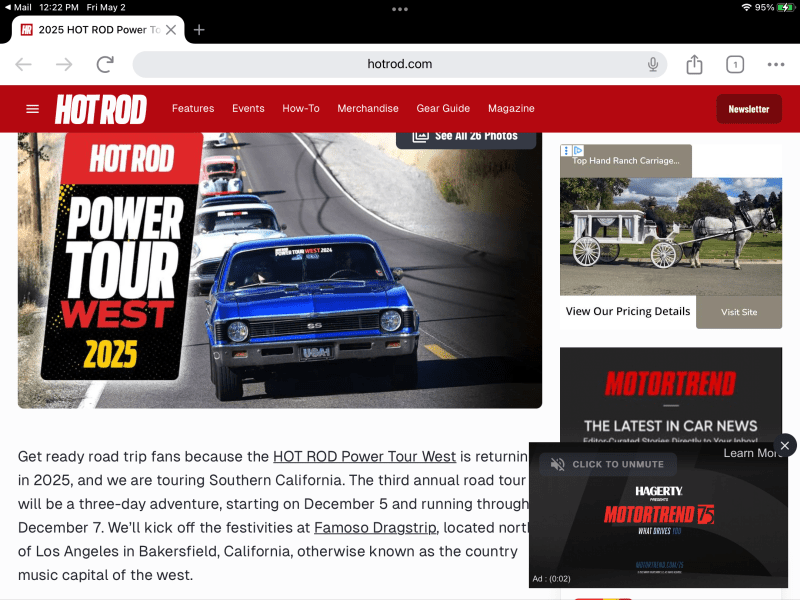
Task: Click the horse carriage ad image
Action: coord(670,237)
